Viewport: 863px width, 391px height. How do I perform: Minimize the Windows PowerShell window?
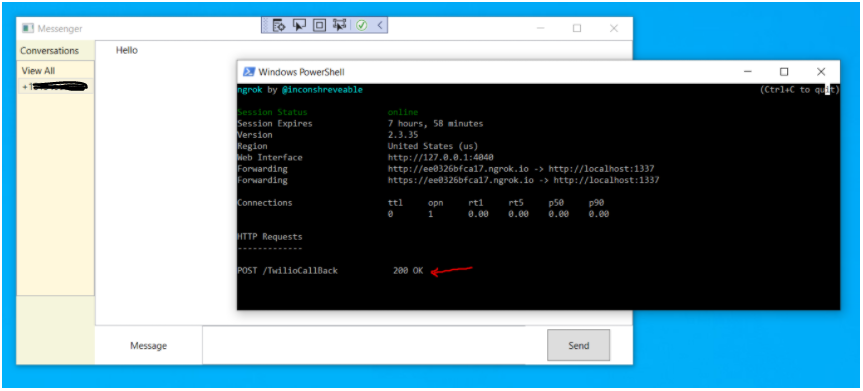(x=747, y=72)
